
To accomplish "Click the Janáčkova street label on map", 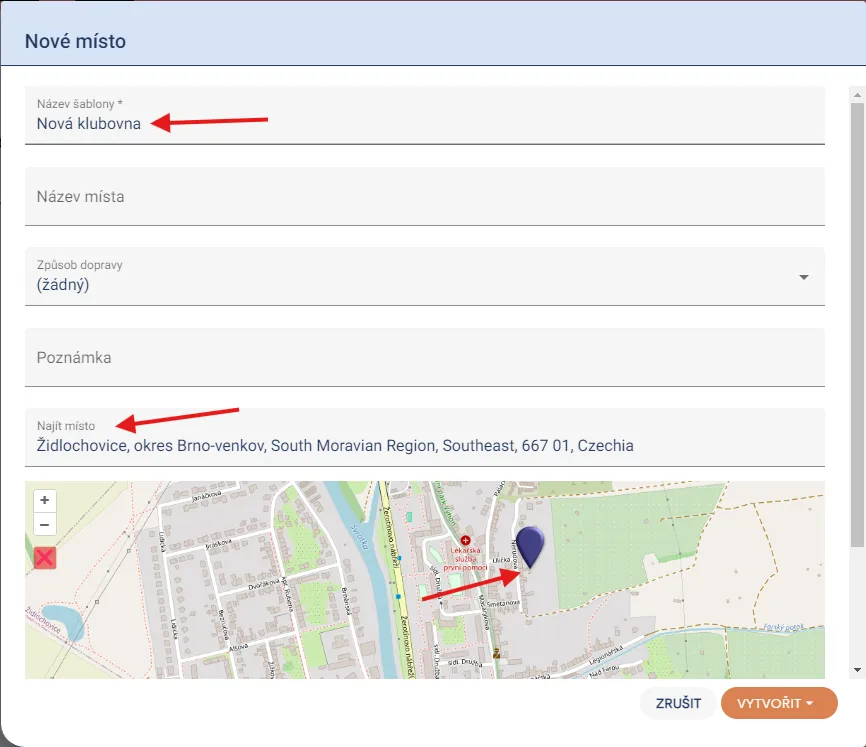I will 207,495.
